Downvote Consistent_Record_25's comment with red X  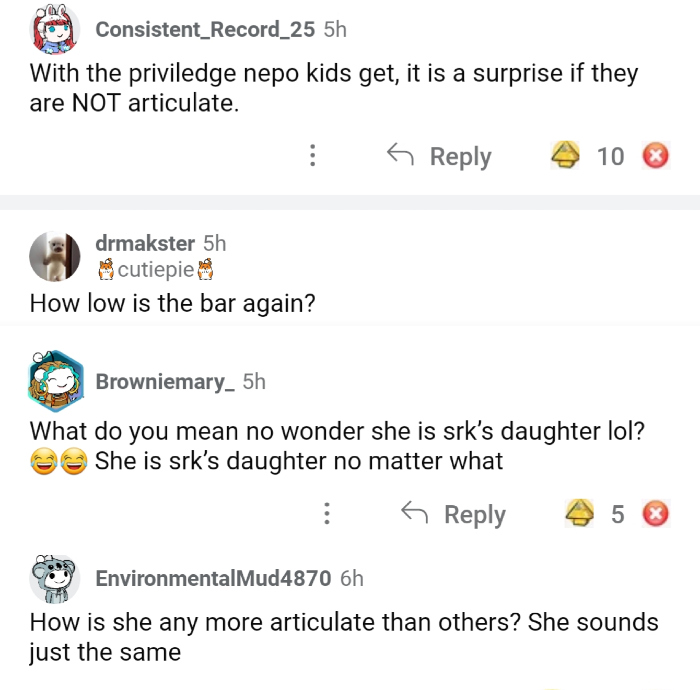(655, 156)
